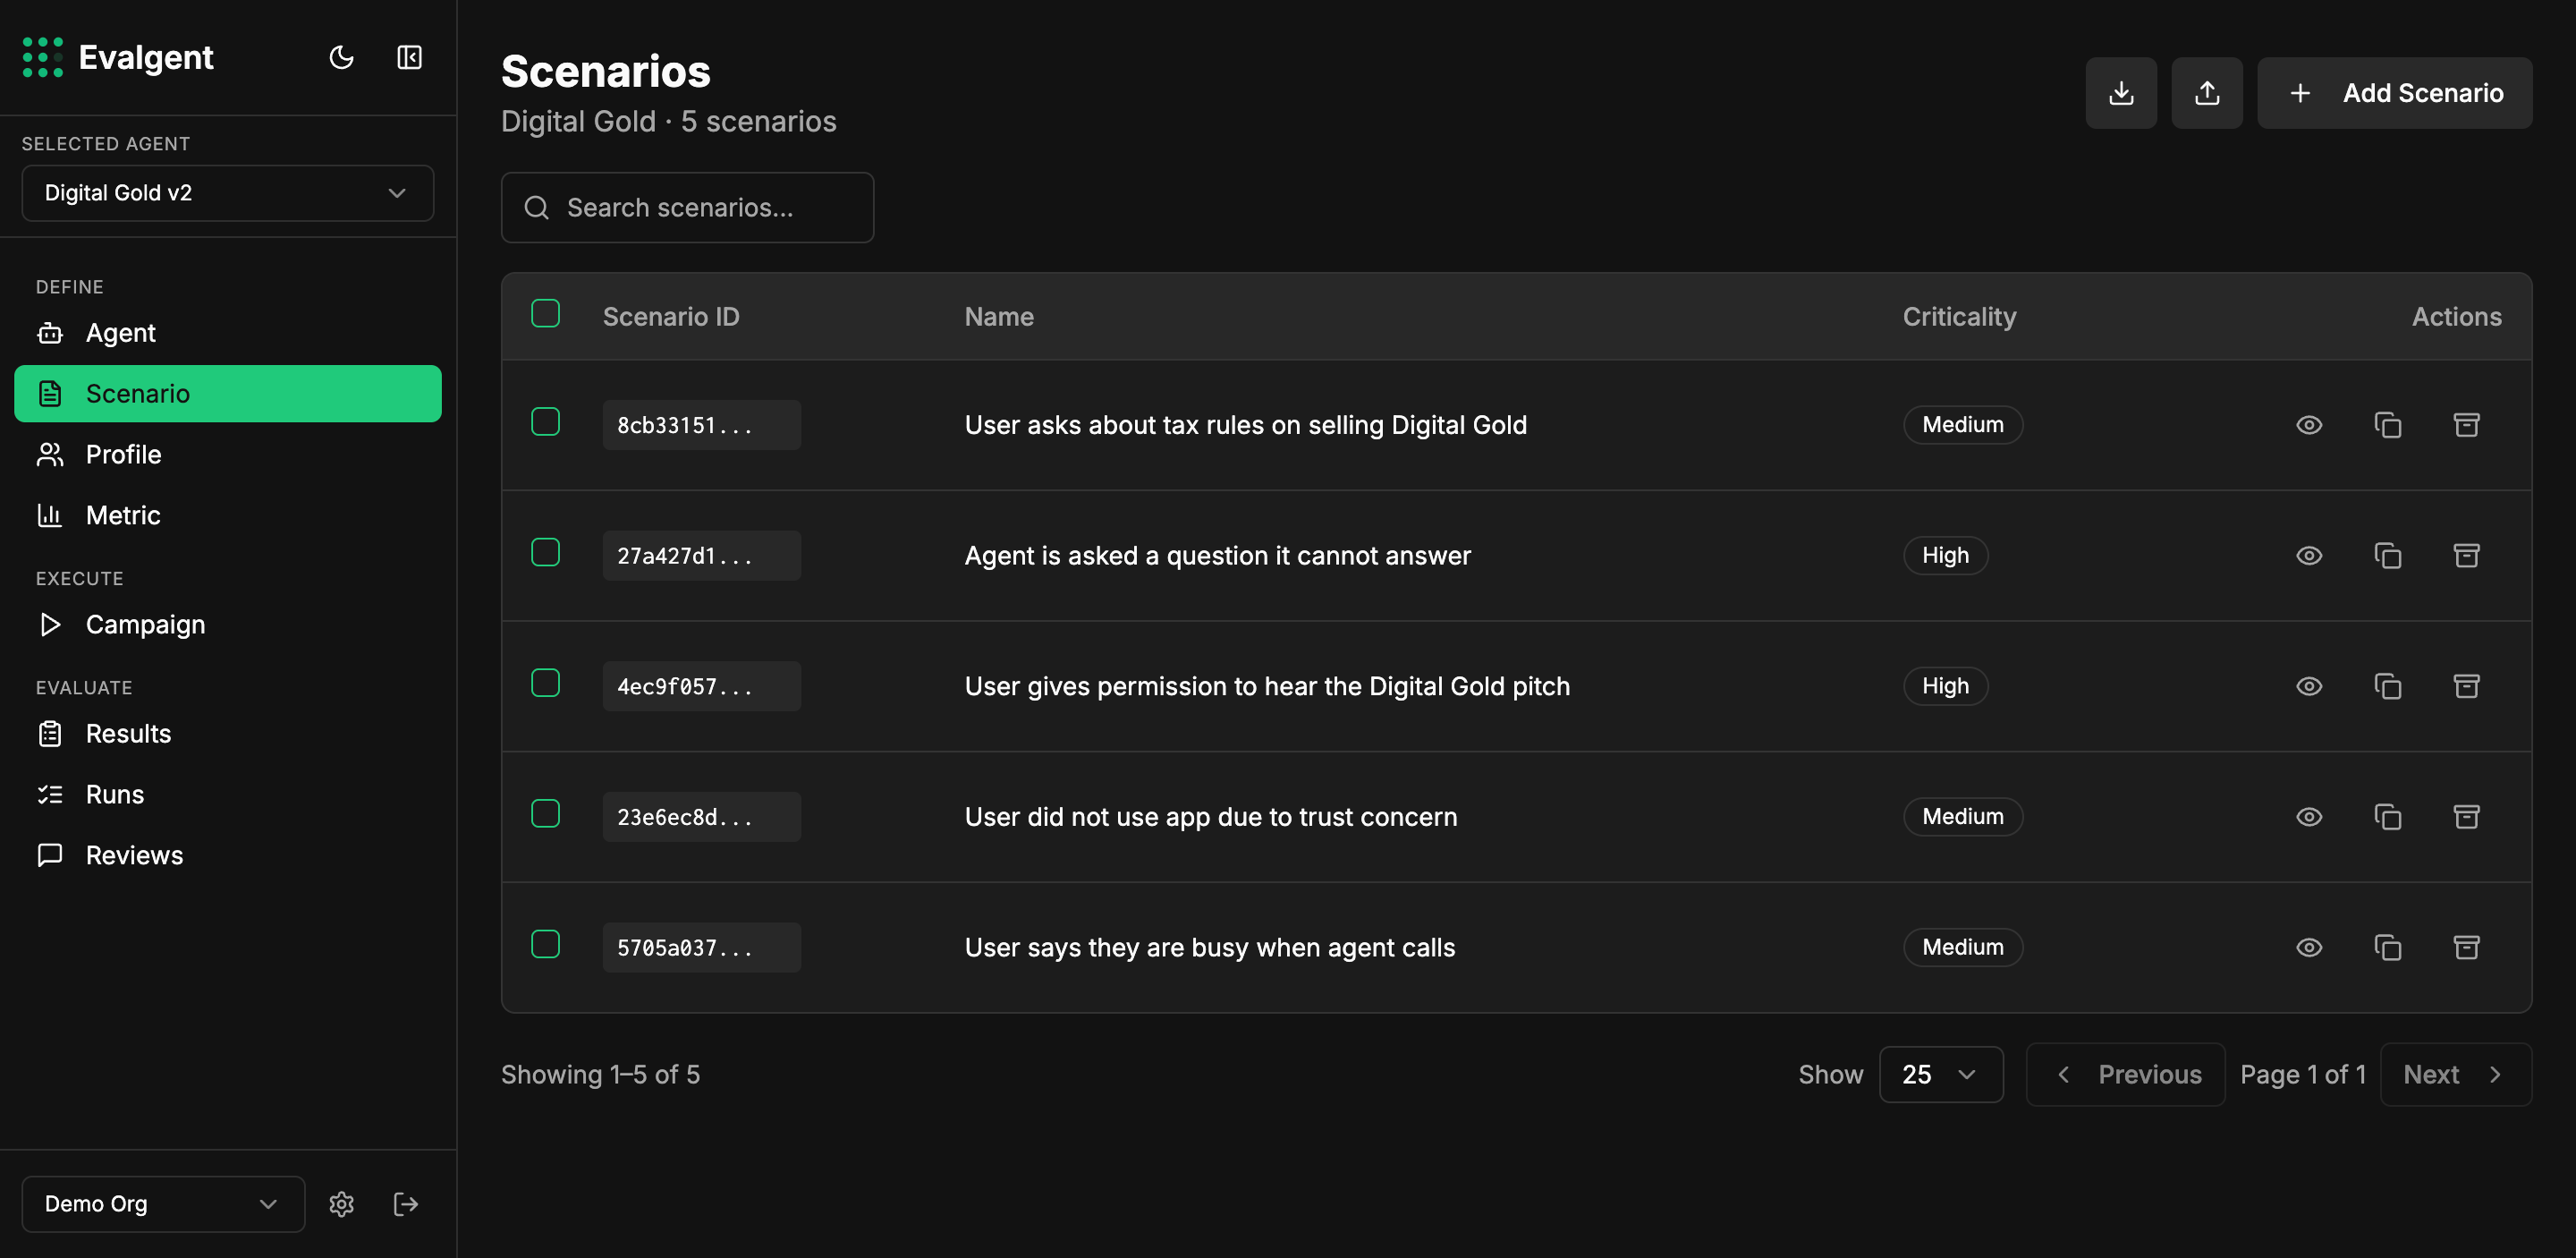Click the logout icon

point(405,1204)
